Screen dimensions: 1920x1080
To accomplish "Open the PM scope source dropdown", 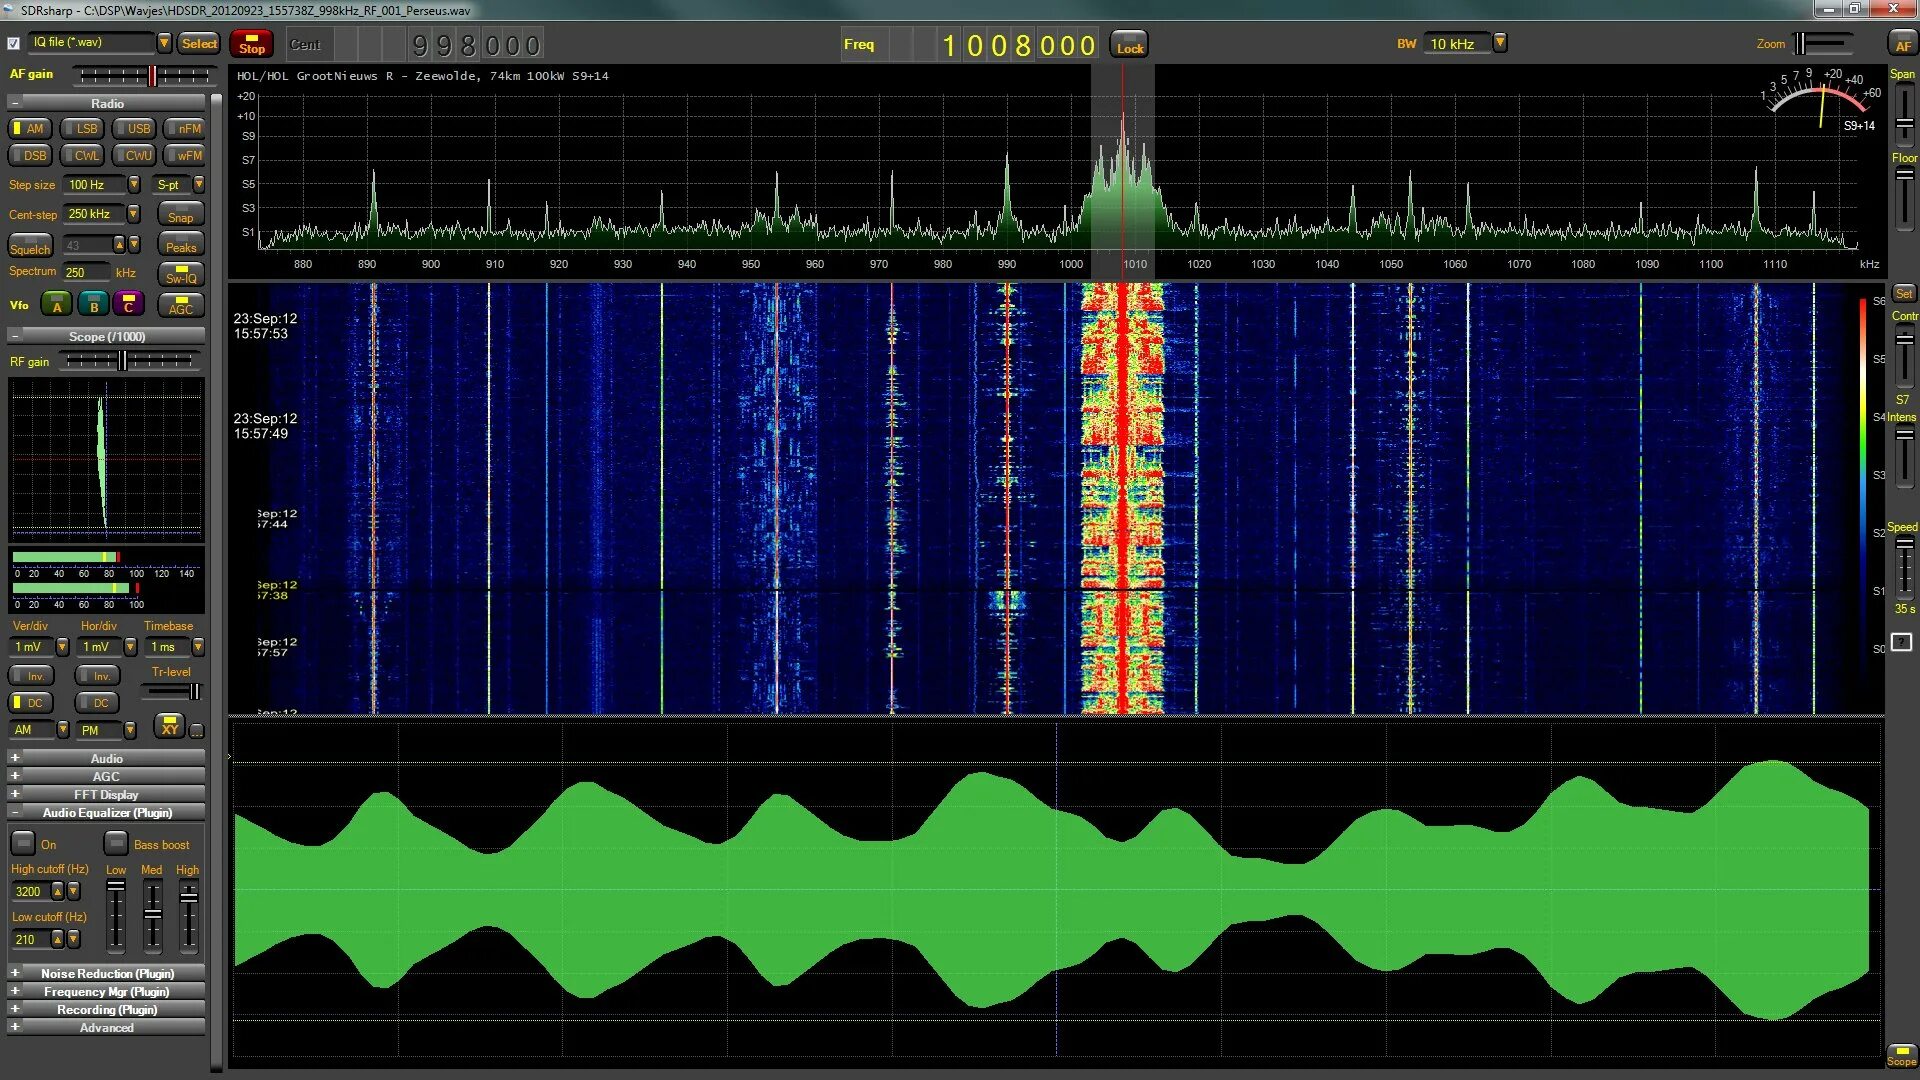I will click(130, 730).
